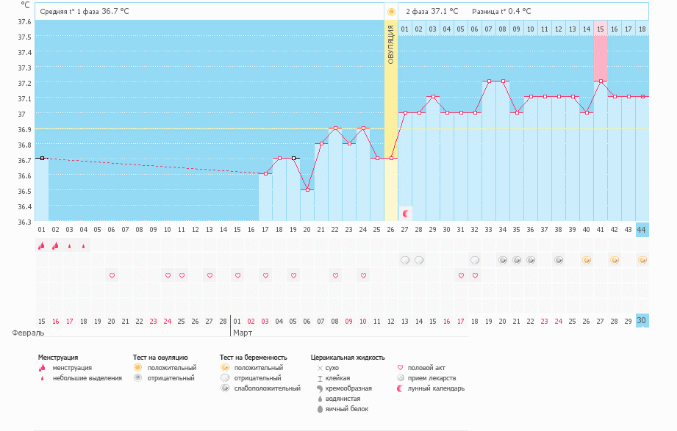The height and width of the screenshot is (431, 677).
Task: Click the first temperature point on day 01
Action: pyautogui.click(x=42, y=158)
